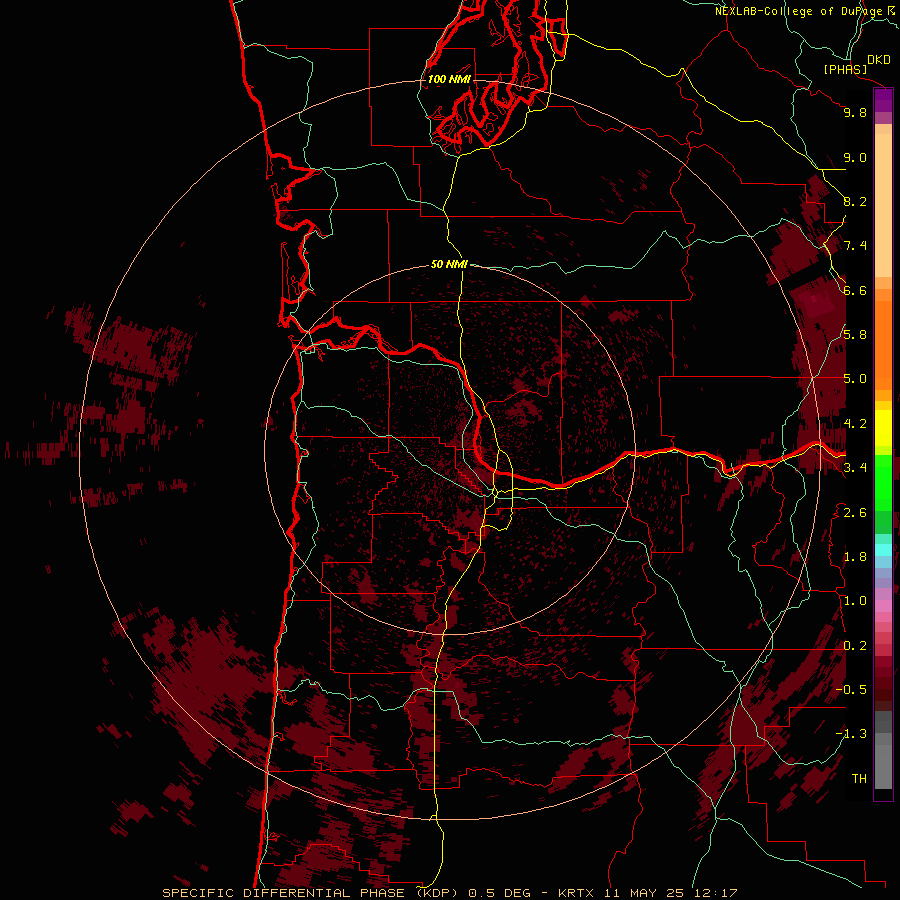
Task: Click the 7.4 value on the color scale
Action: [855, 246]
